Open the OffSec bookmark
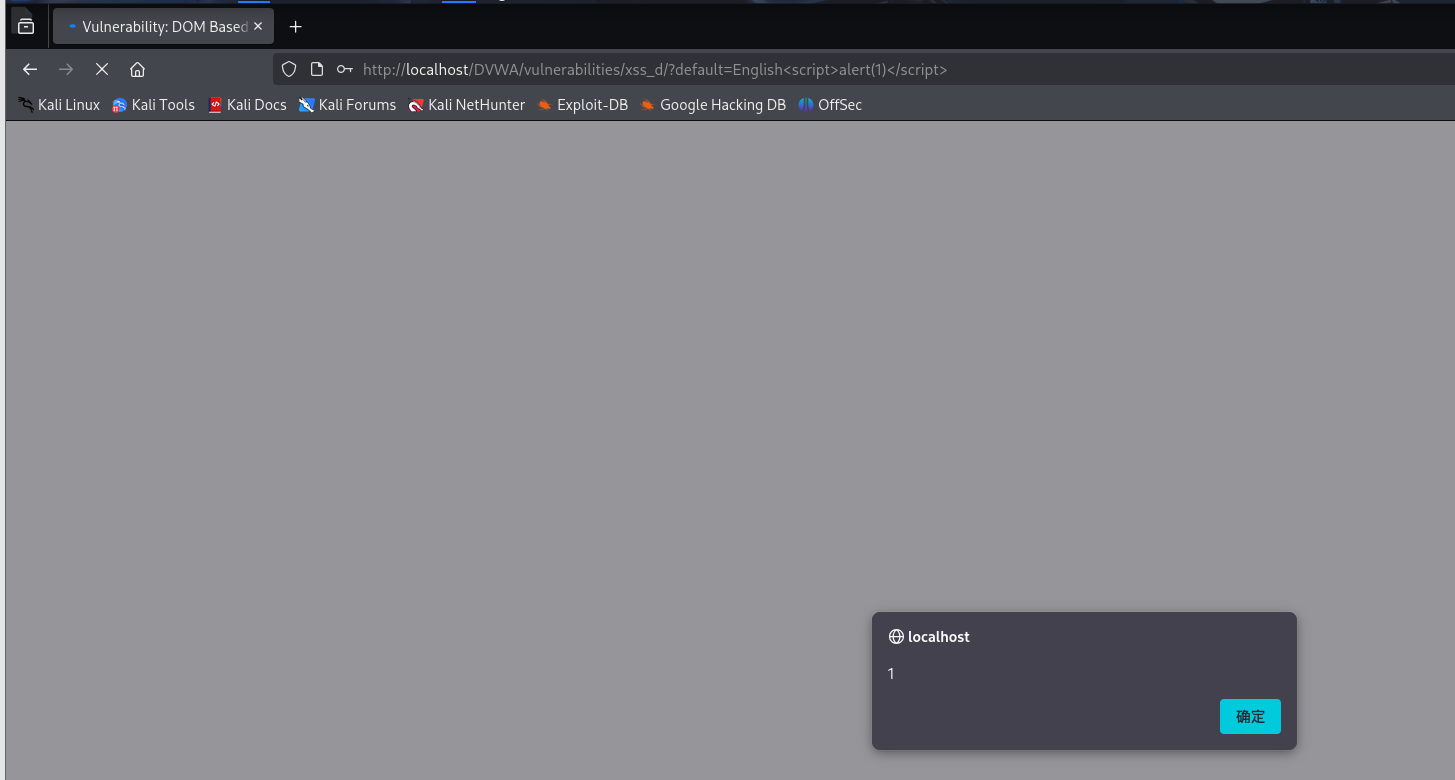Screen dimensions: 1455x780 pyautogui.click(x=830, y=105)
